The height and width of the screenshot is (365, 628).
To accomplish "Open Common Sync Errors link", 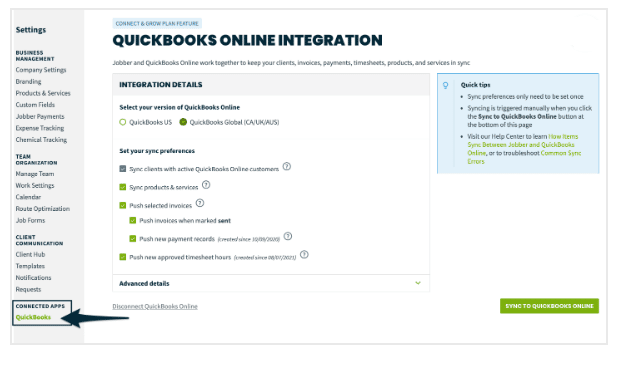I will pyautogui.click(x=524, y=157).
